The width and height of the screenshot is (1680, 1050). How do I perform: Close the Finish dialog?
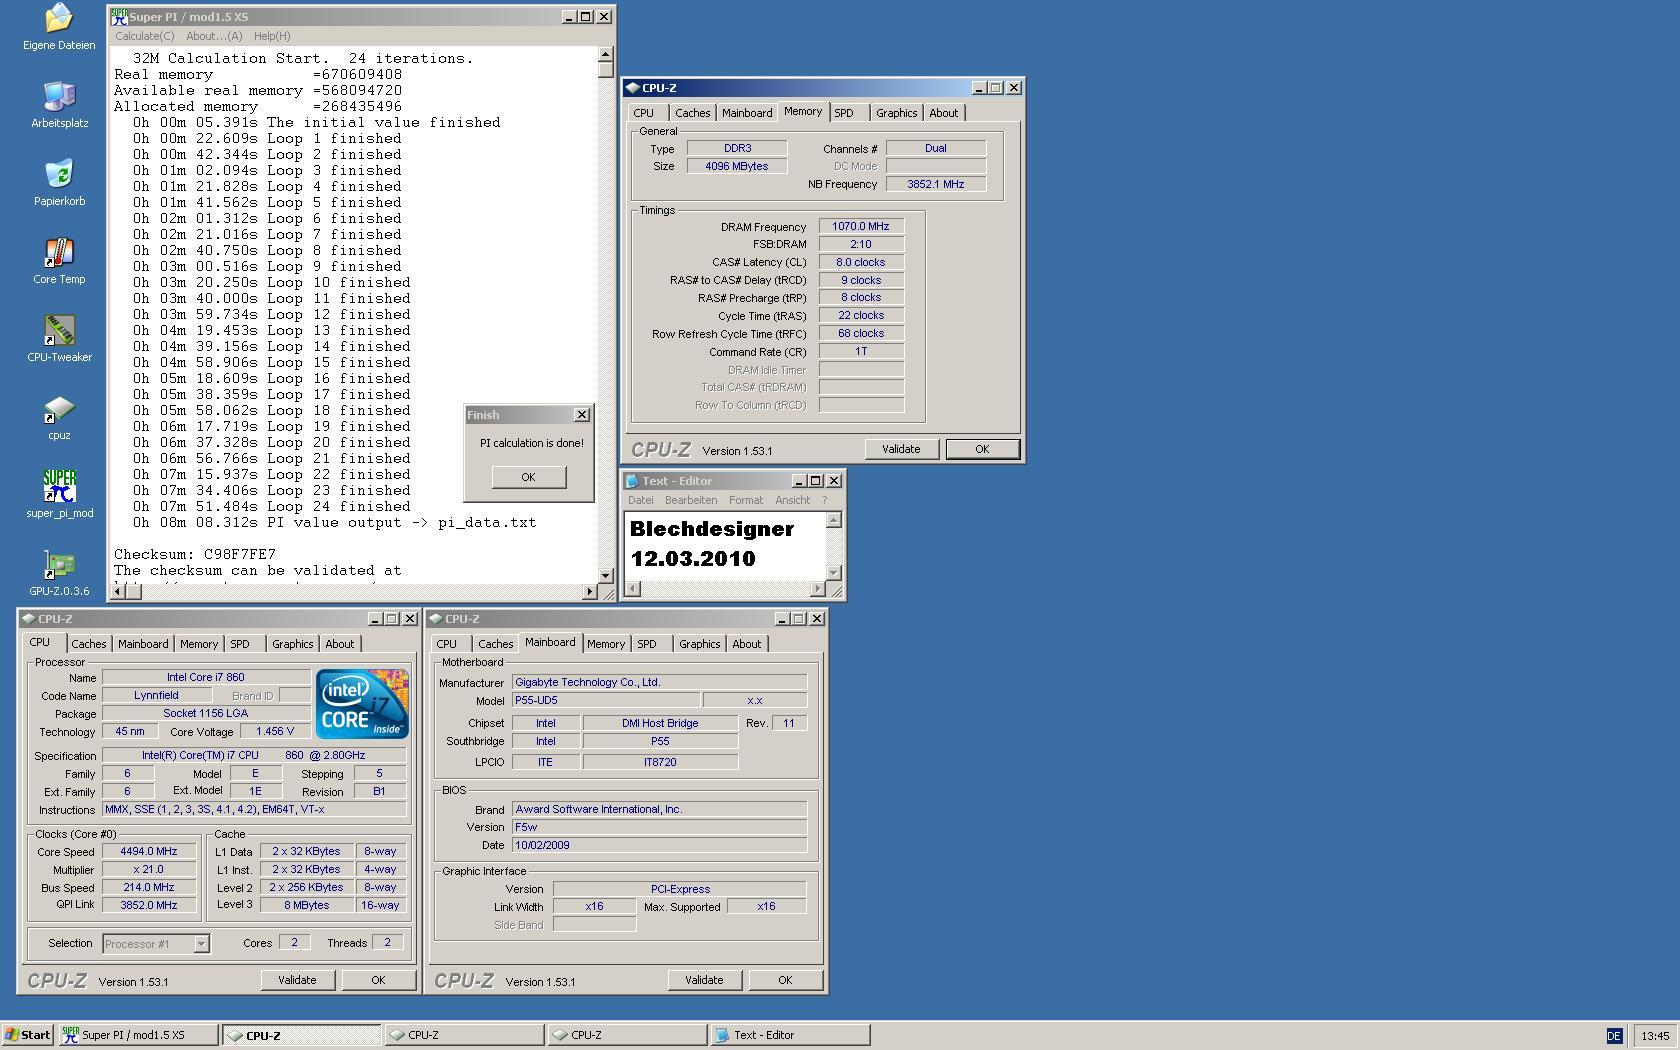coord(582,415)
